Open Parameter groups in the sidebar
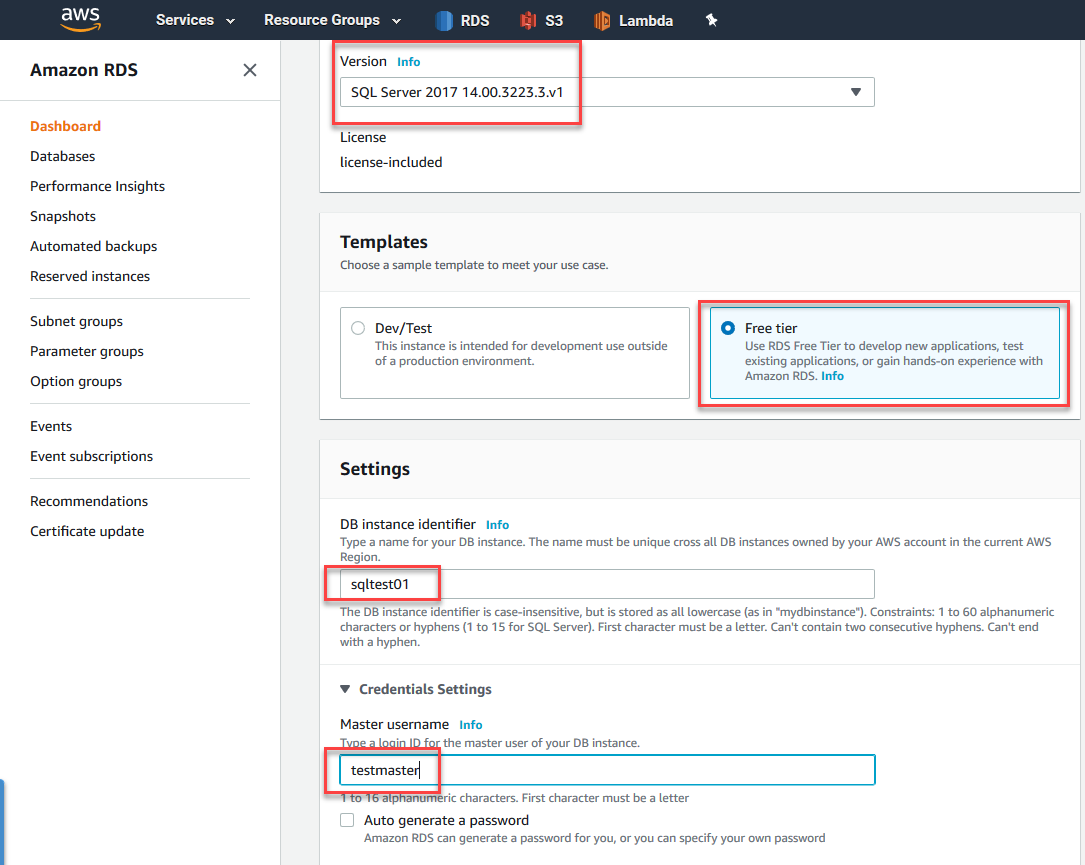 pos(87,351)
